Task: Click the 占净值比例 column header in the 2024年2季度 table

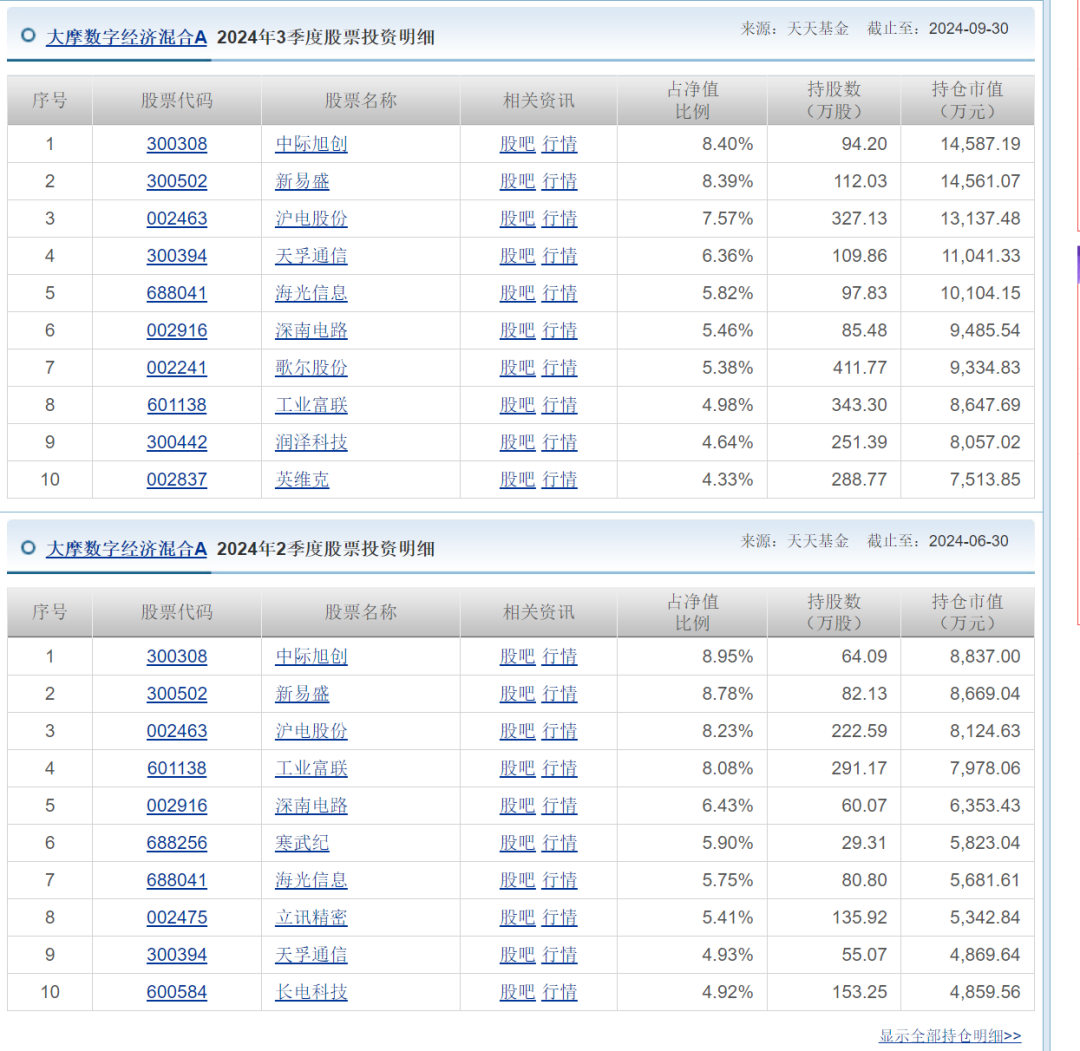Action: [x=692, y=612]
